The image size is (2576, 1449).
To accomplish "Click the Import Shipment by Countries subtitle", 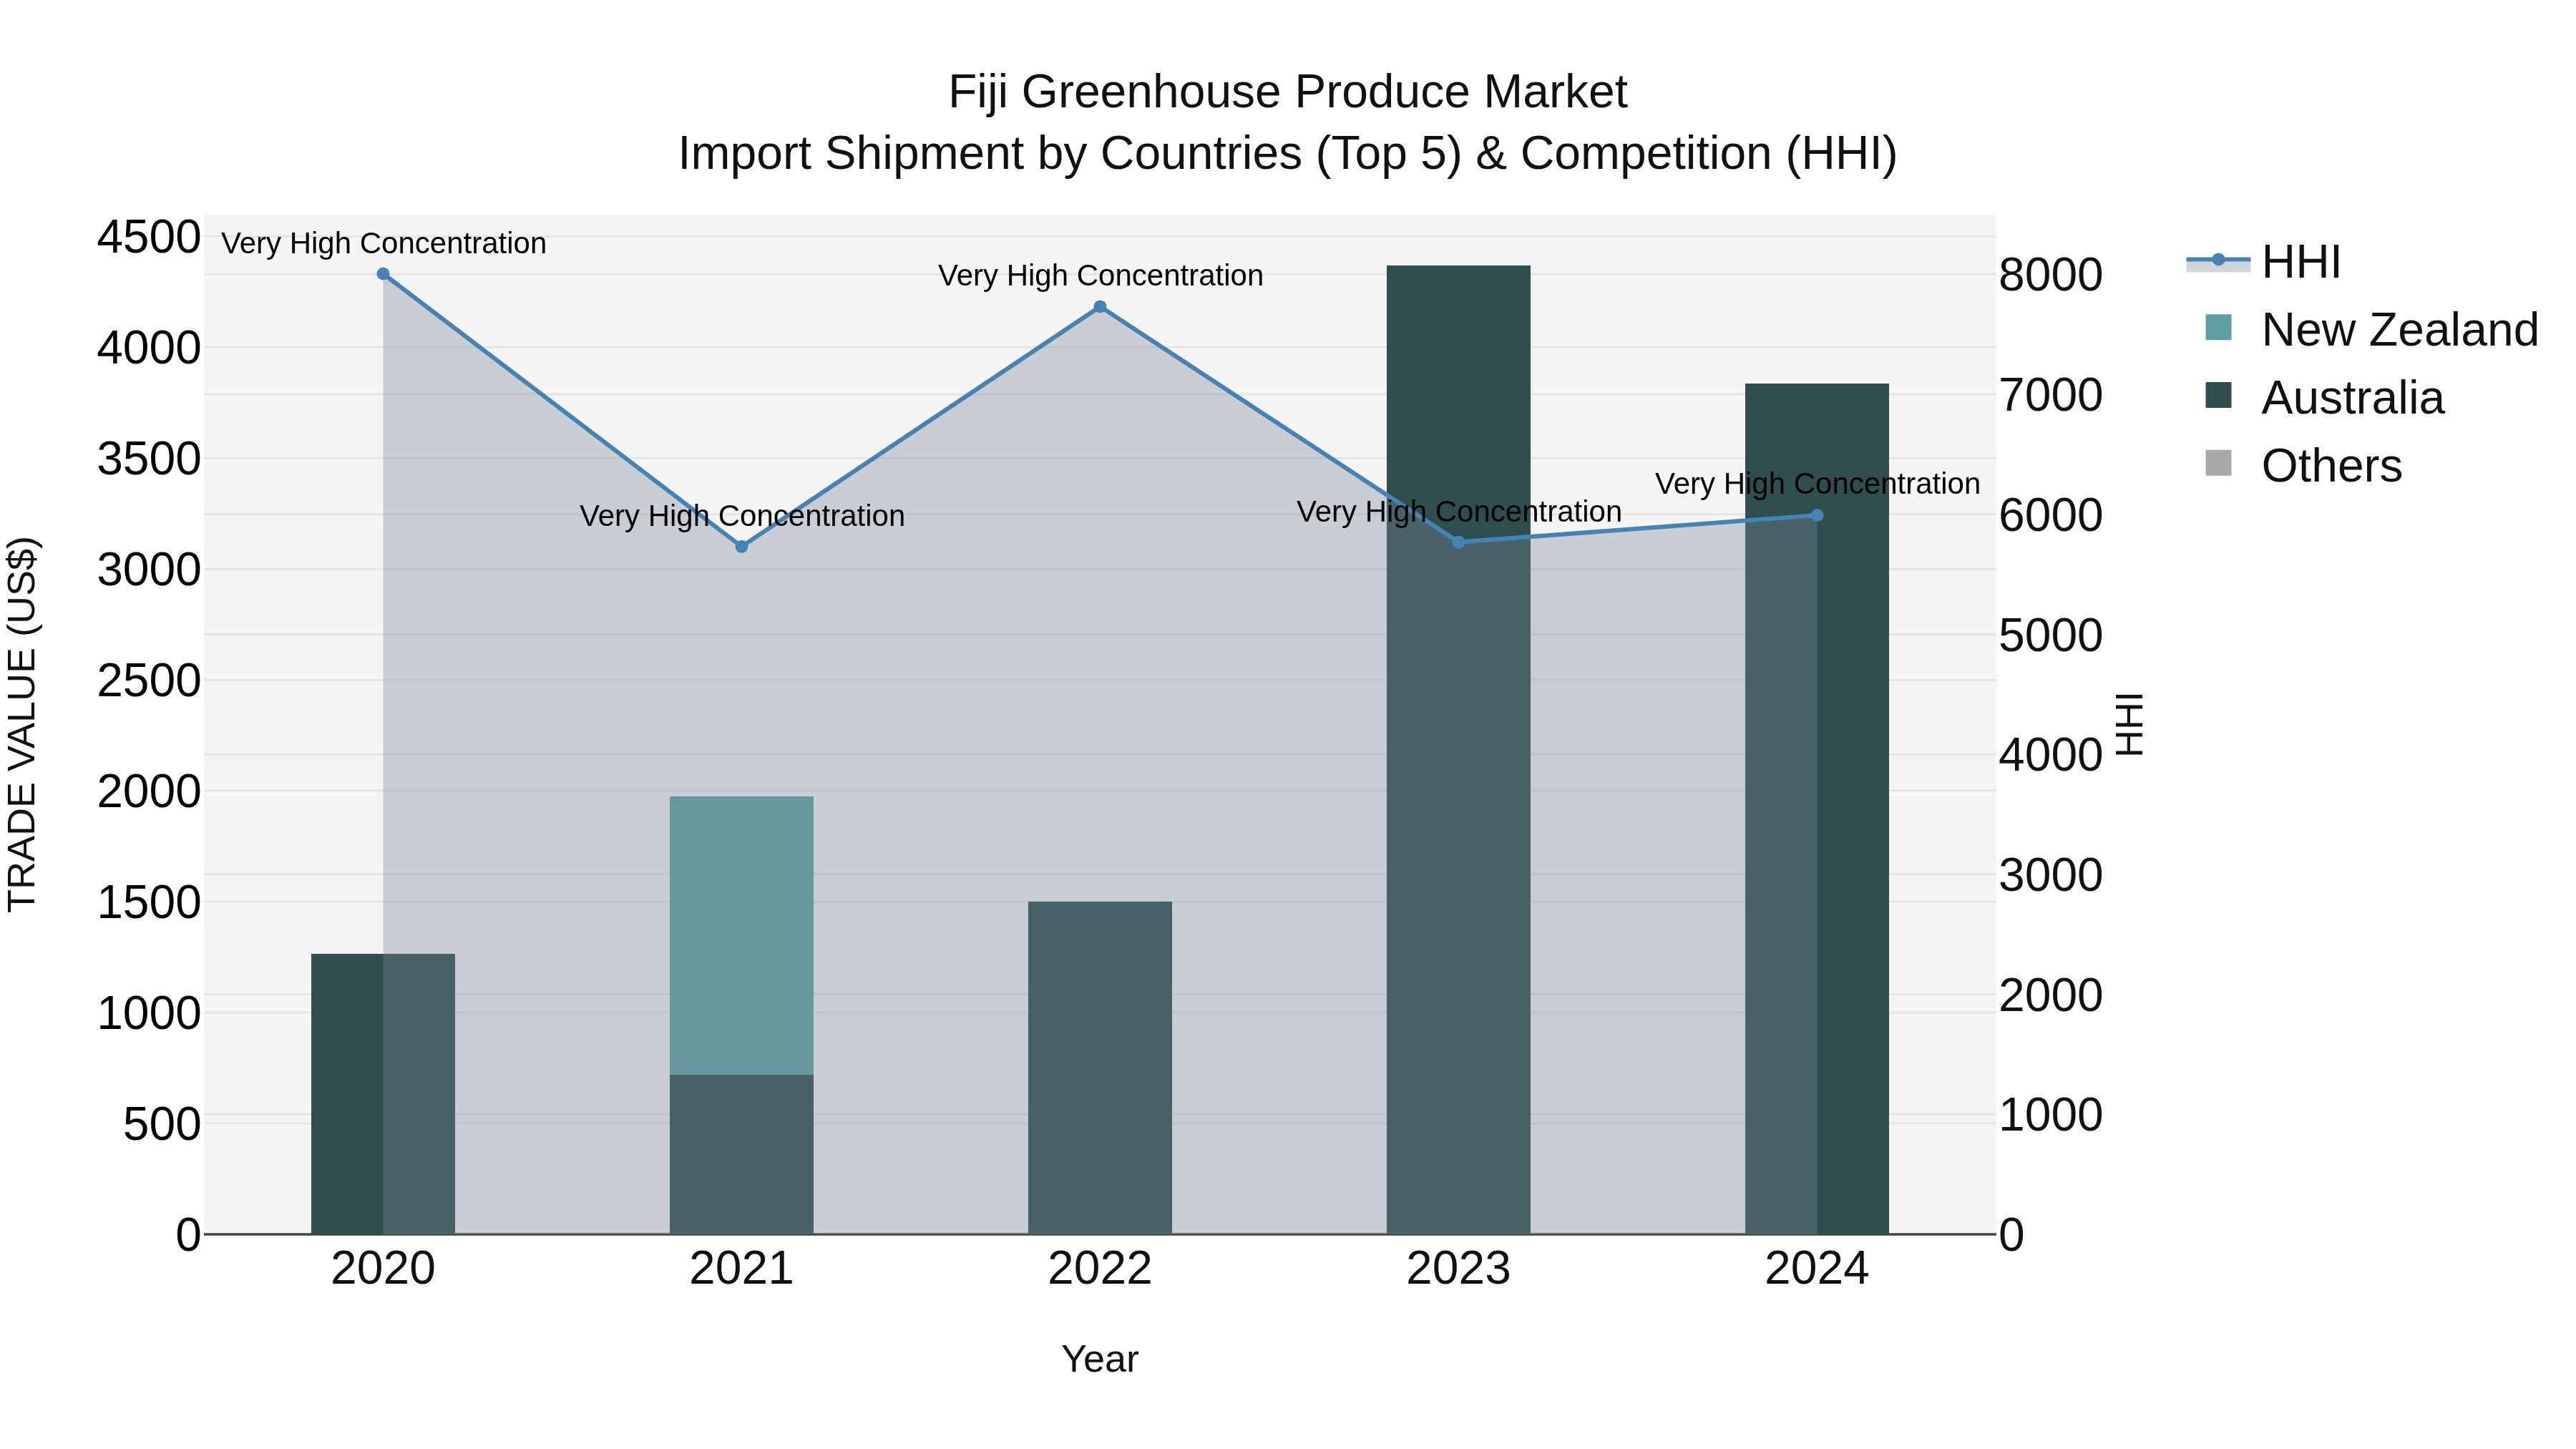I will 1288,154.
